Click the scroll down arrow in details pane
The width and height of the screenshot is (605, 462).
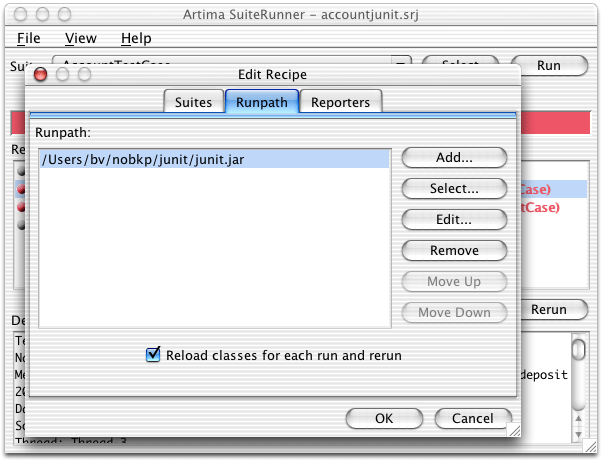coord(578,435)
